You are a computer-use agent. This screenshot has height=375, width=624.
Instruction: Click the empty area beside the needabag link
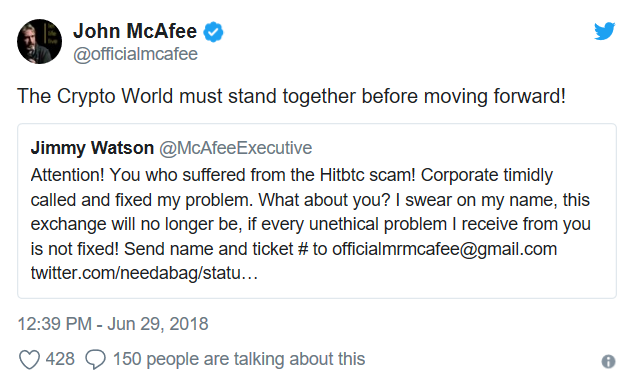point(434,274)
